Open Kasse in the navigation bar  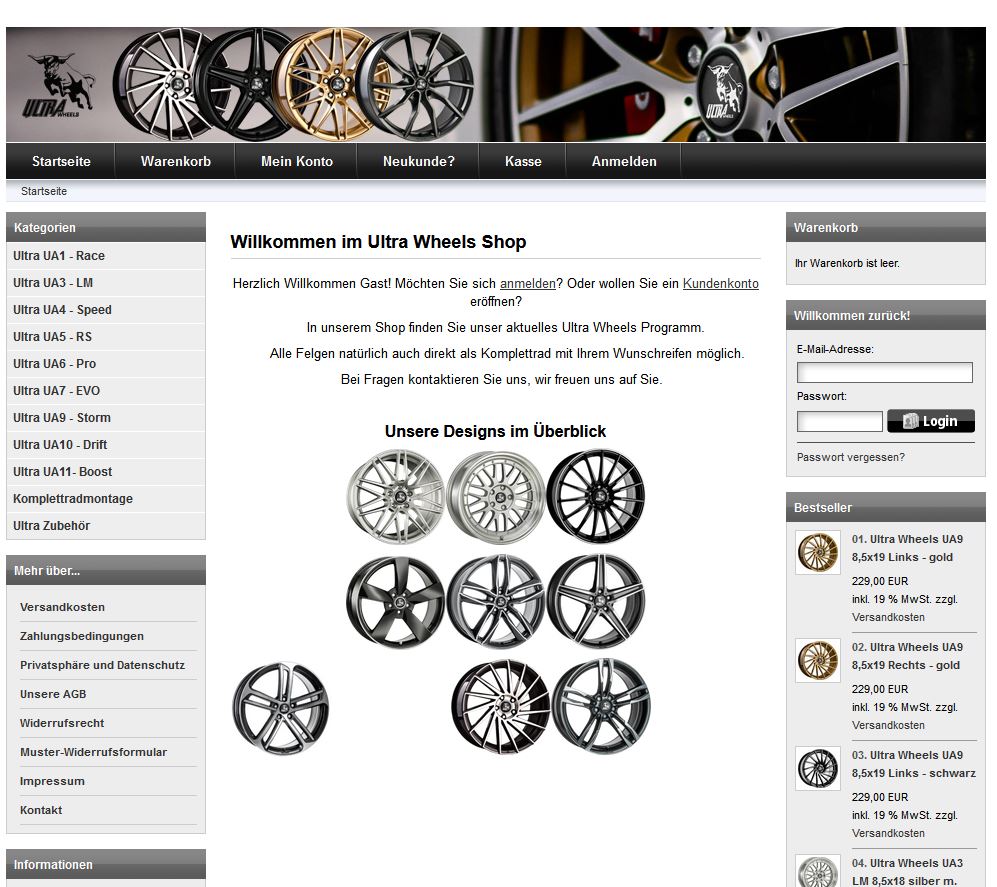523,162
